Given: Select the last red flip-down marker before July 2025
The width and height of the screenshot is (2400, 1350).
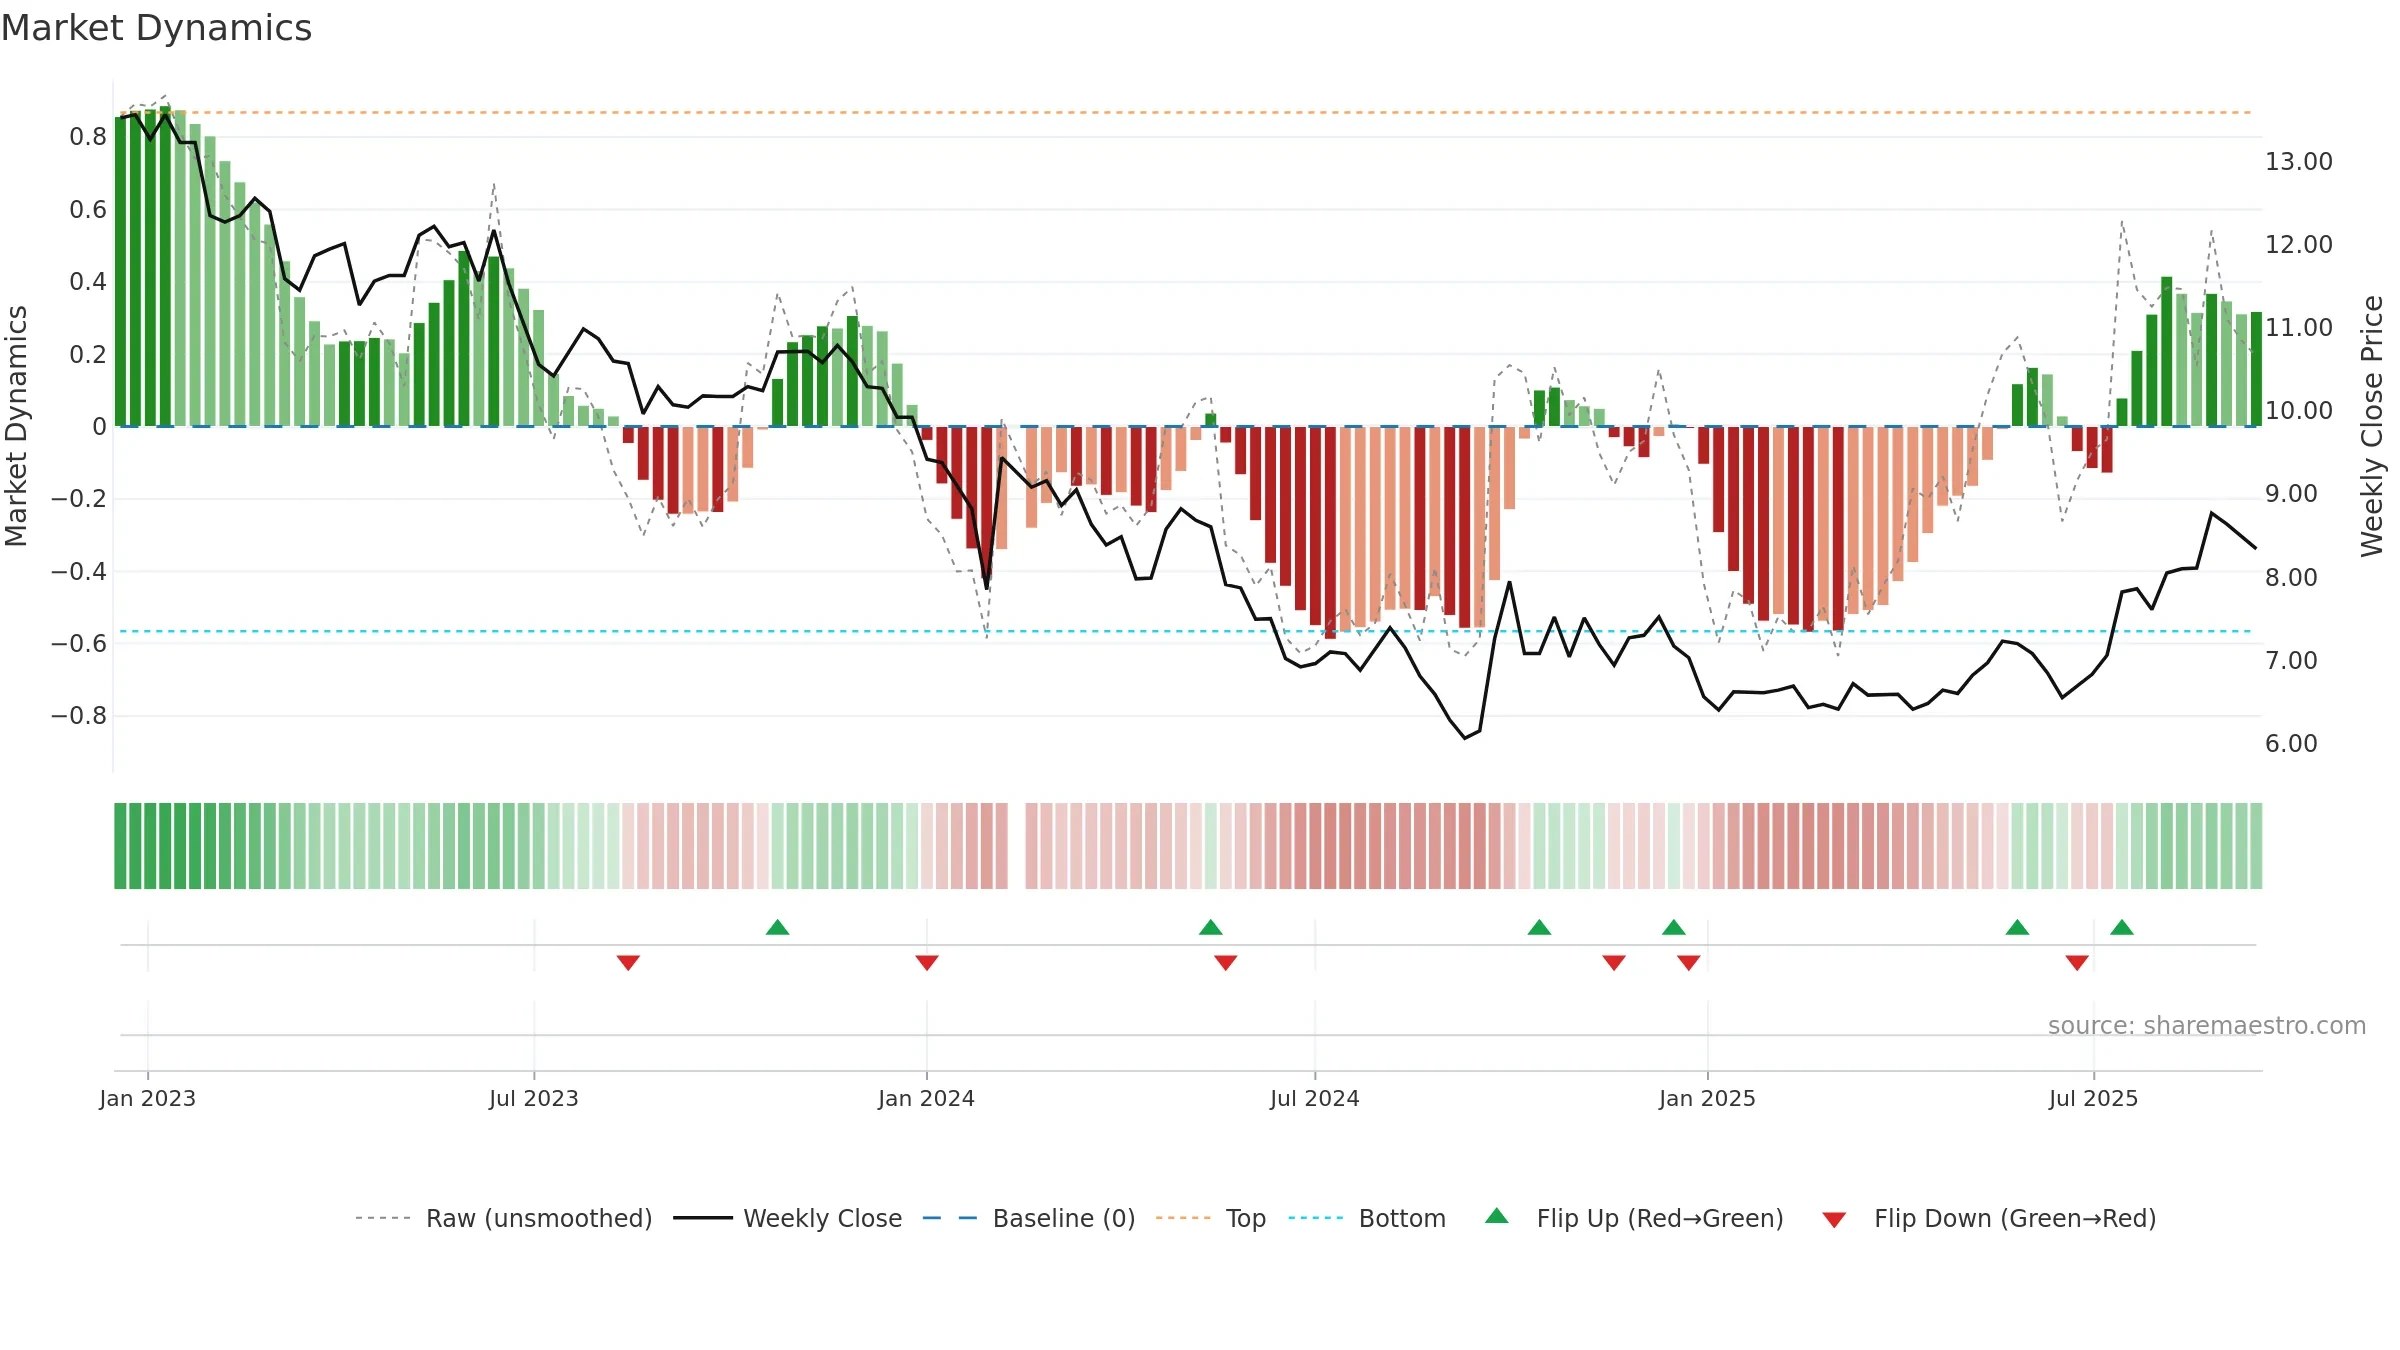Looking at the screenshot, I should pyautogui.click(x=2077, y=962).
